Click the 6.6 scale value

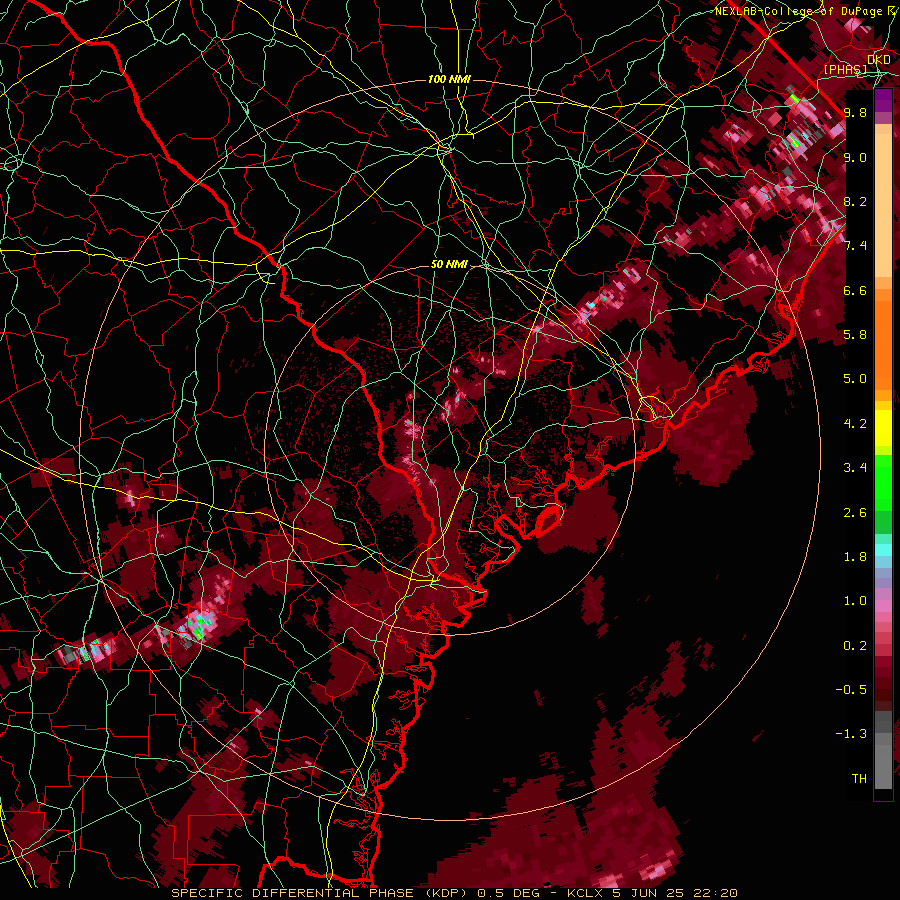(x=855, y=290)
